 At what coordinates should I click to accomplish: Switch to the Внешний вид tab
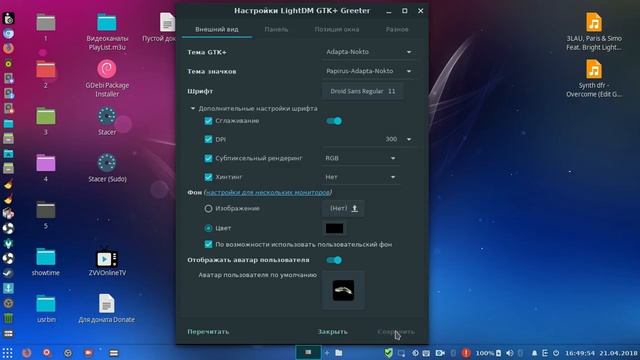pyautogui.click(x=217, y=29)
